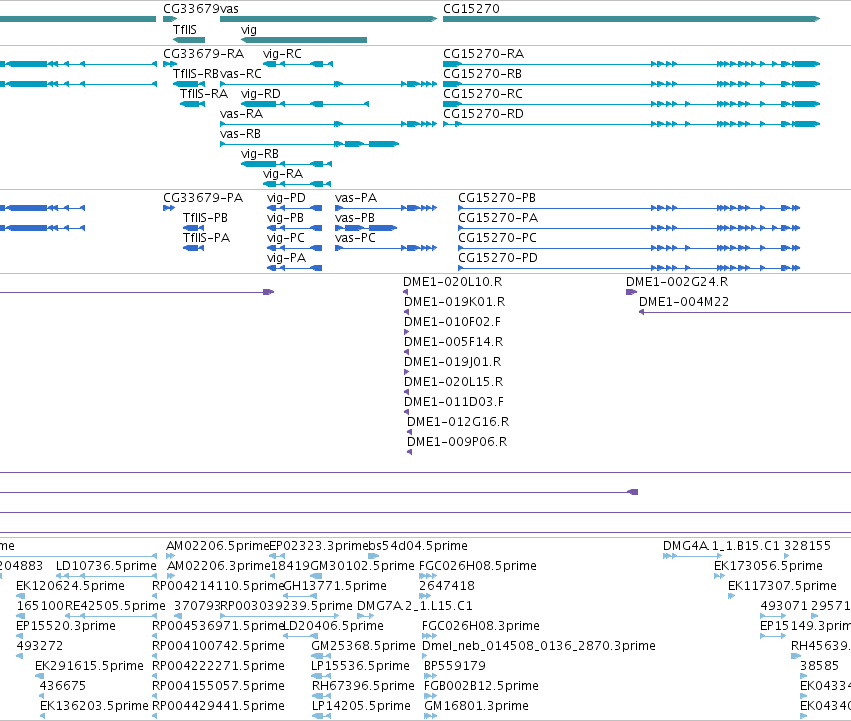851x721 pixels.
Task: Select the vig-RB transcript label
Action: click(x=260, y=154)
